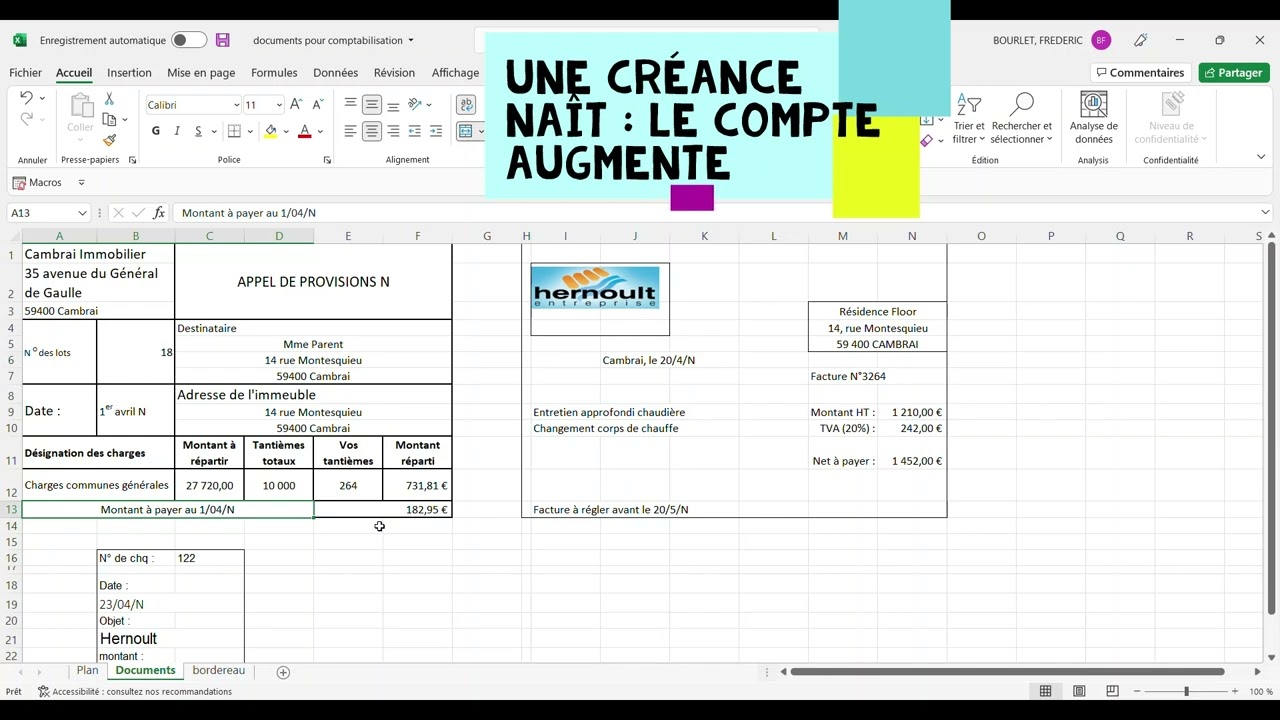Open the Plan sheet tab
This screenshot has height=720, width=1280.
click(88, 671)
